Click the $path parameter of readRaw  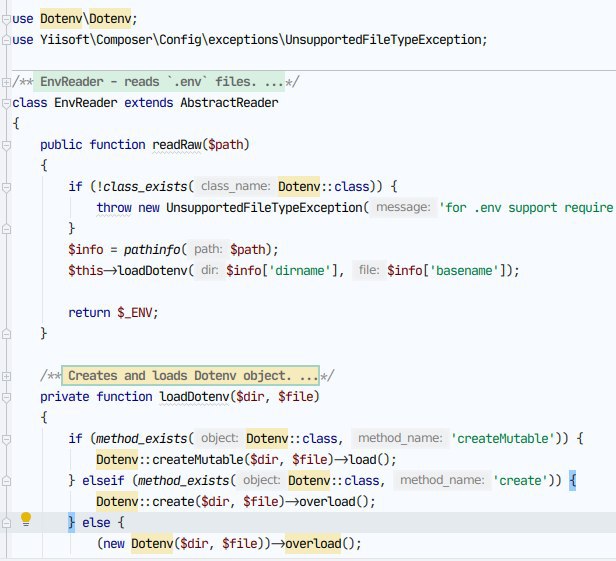[x=226, y=145]
